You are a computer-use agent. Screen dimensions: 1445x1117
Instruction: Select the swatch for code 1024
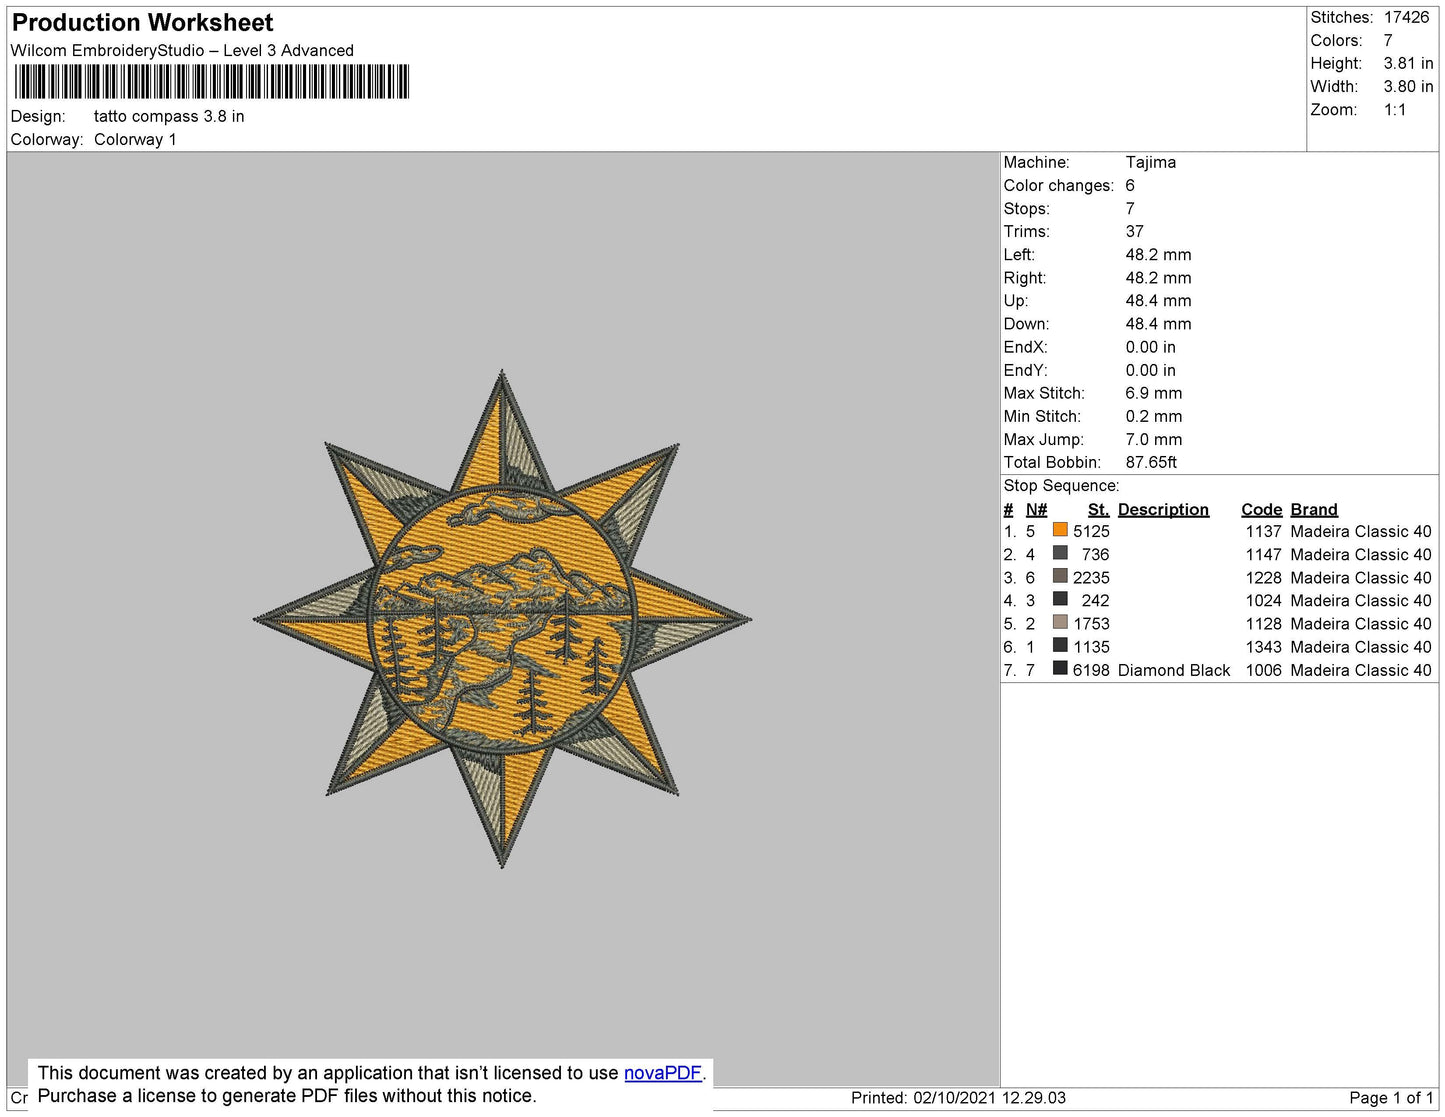(1060, 599)
